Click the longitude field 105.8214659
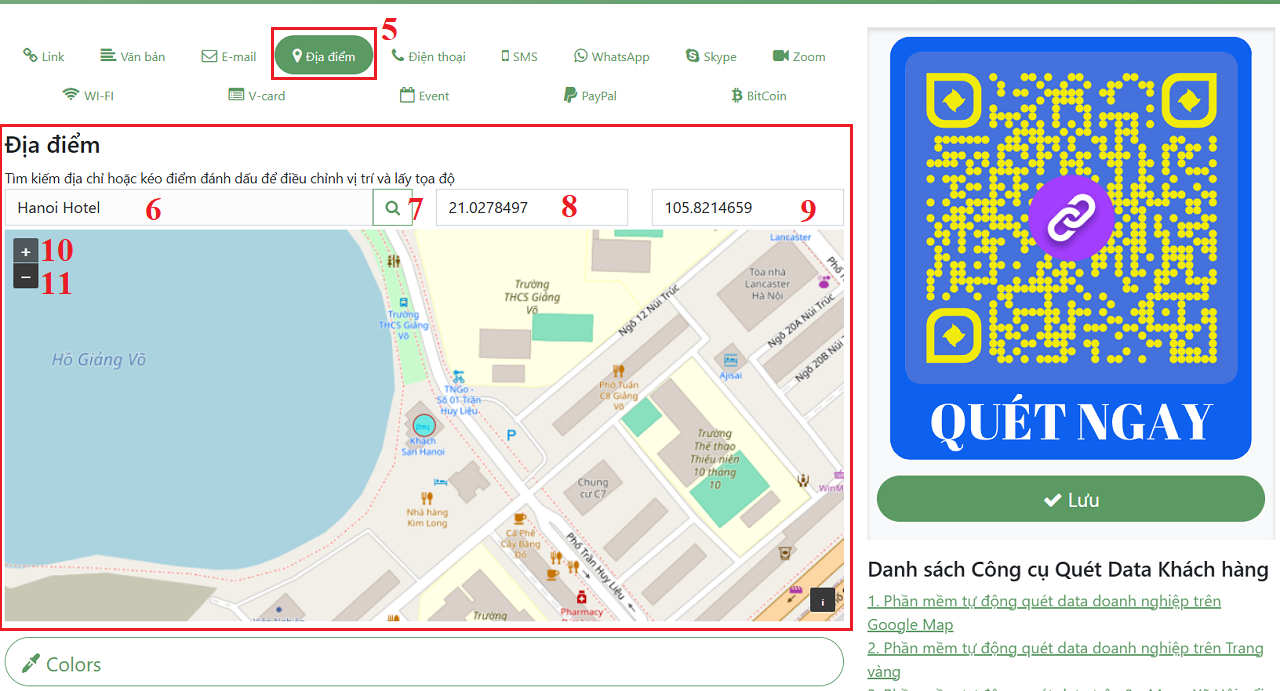 coord(748,208)
